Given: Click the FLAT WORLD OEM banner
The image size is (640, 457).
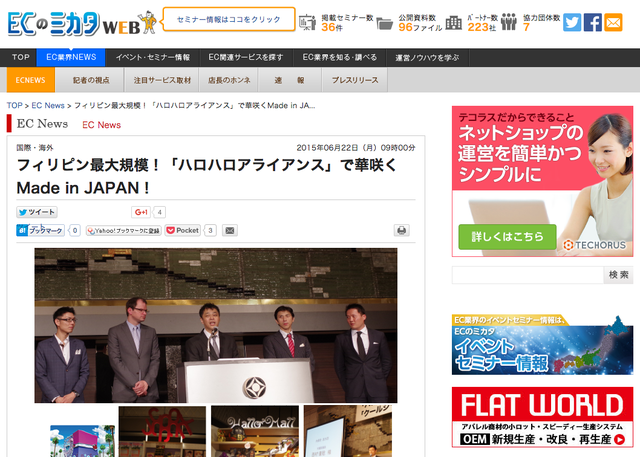Looking at the screenshot, I should (542, 417).
